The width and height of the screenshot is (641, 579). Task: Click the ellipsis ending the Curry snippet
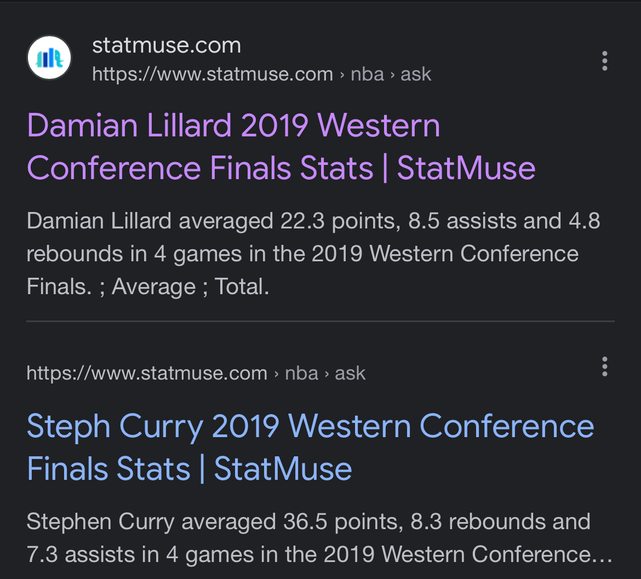(x=605, y=553)
